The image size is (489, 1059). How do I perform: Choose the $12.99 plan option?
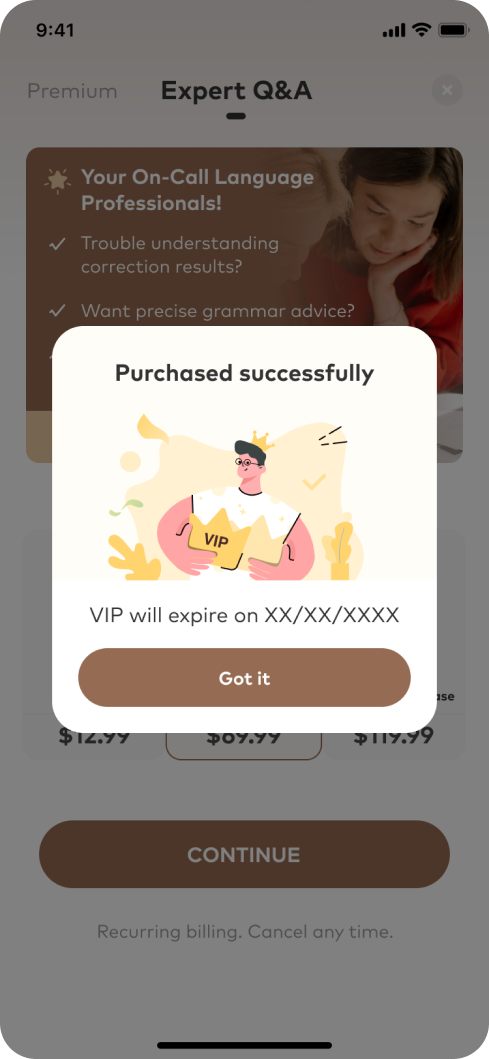point(94,737)
